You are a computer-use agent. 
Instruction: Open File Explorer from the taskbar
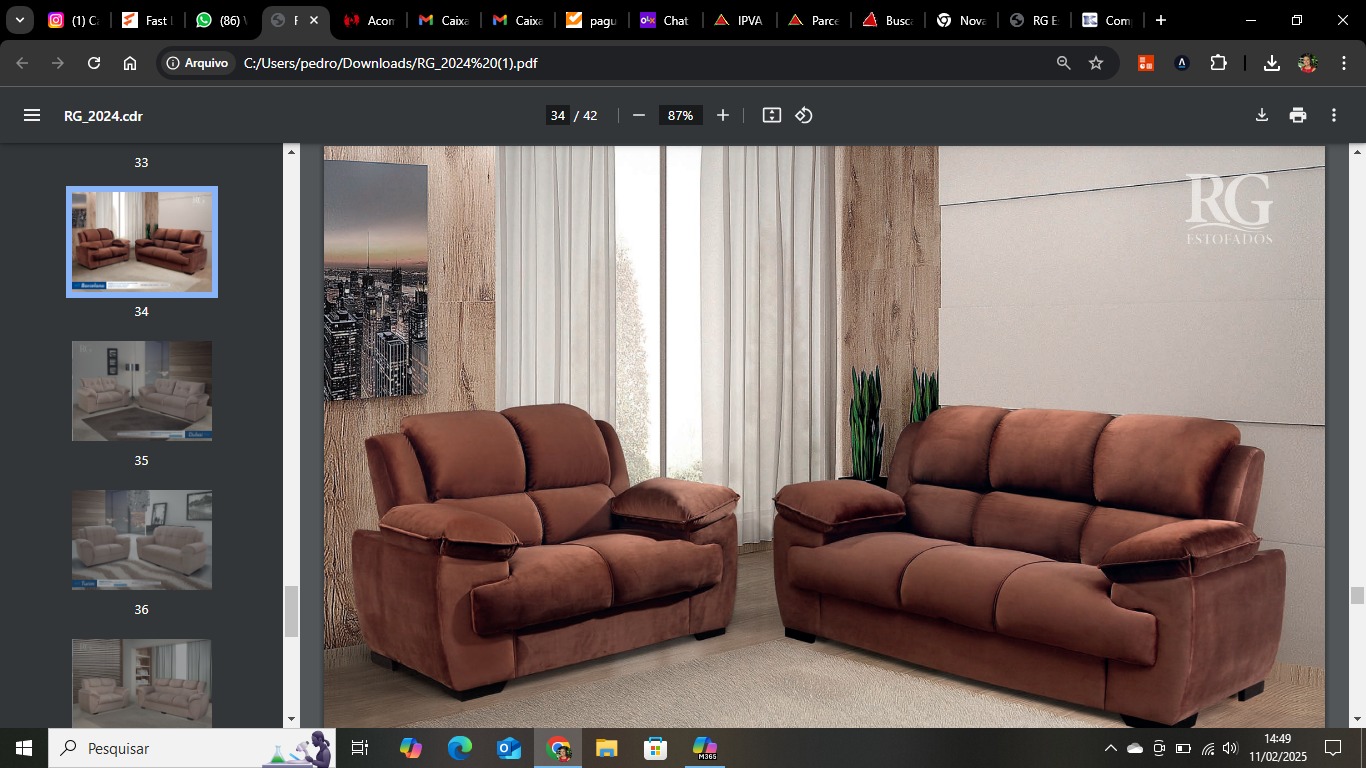[x=606, y=748]
